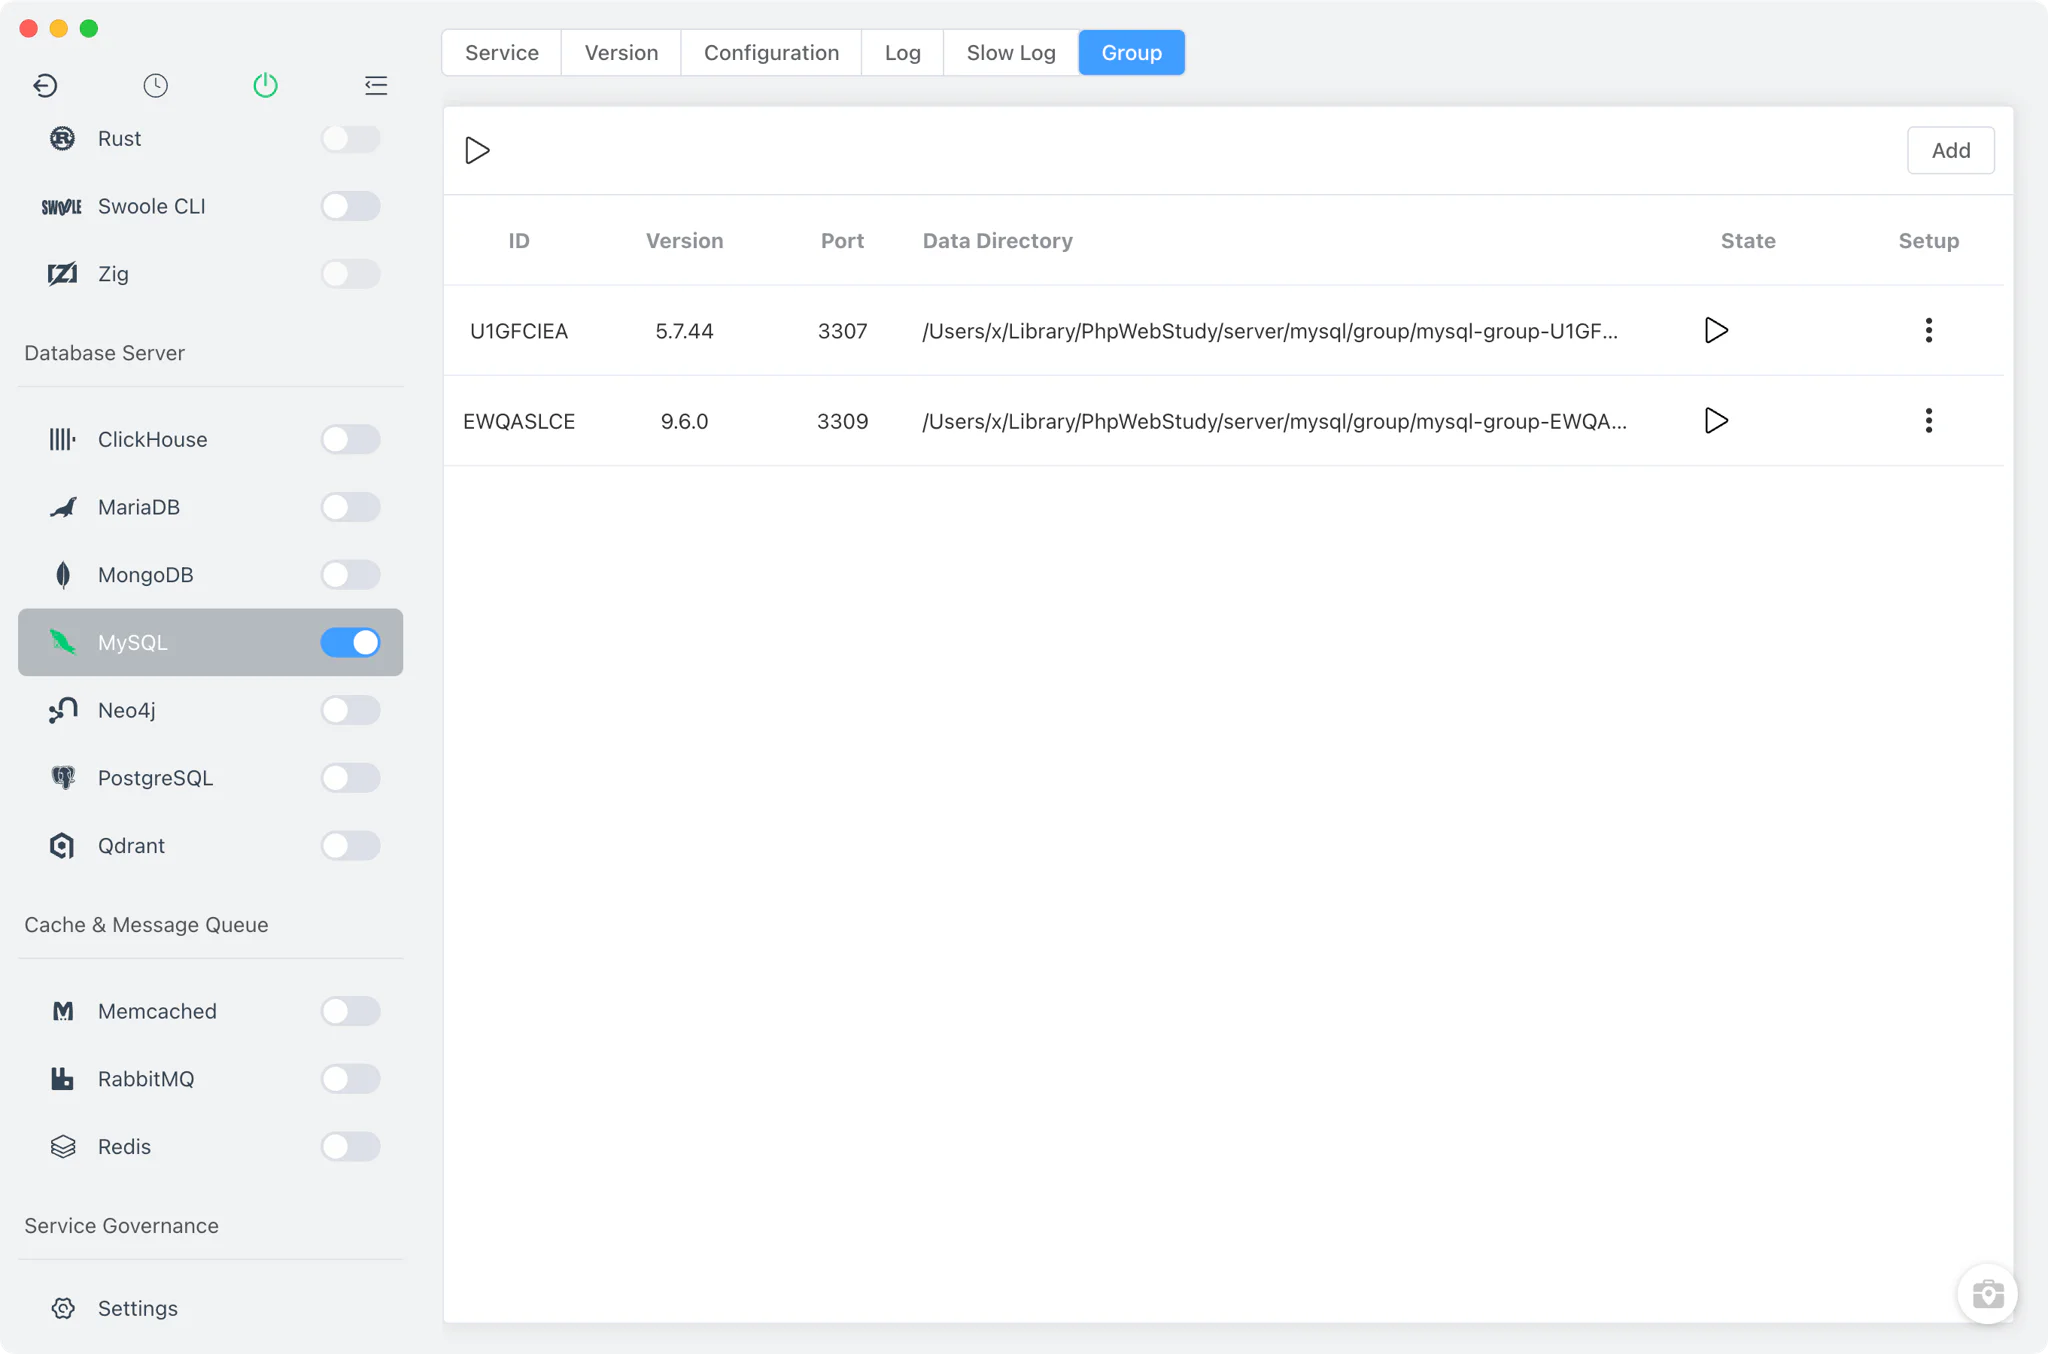The image size is (2048, 1354).
Task: Click the ClickHouse bars icon
Action: 62,439
